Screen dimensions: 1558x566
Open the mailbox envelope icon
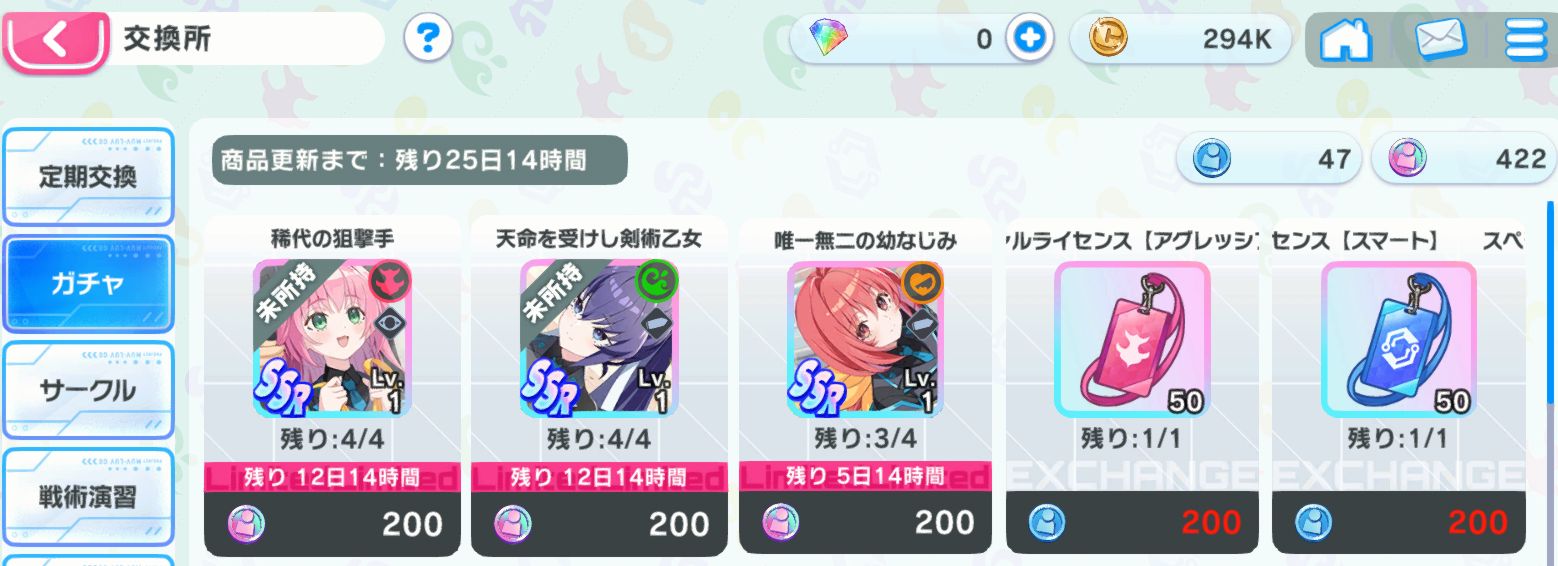coord(1440,40)
